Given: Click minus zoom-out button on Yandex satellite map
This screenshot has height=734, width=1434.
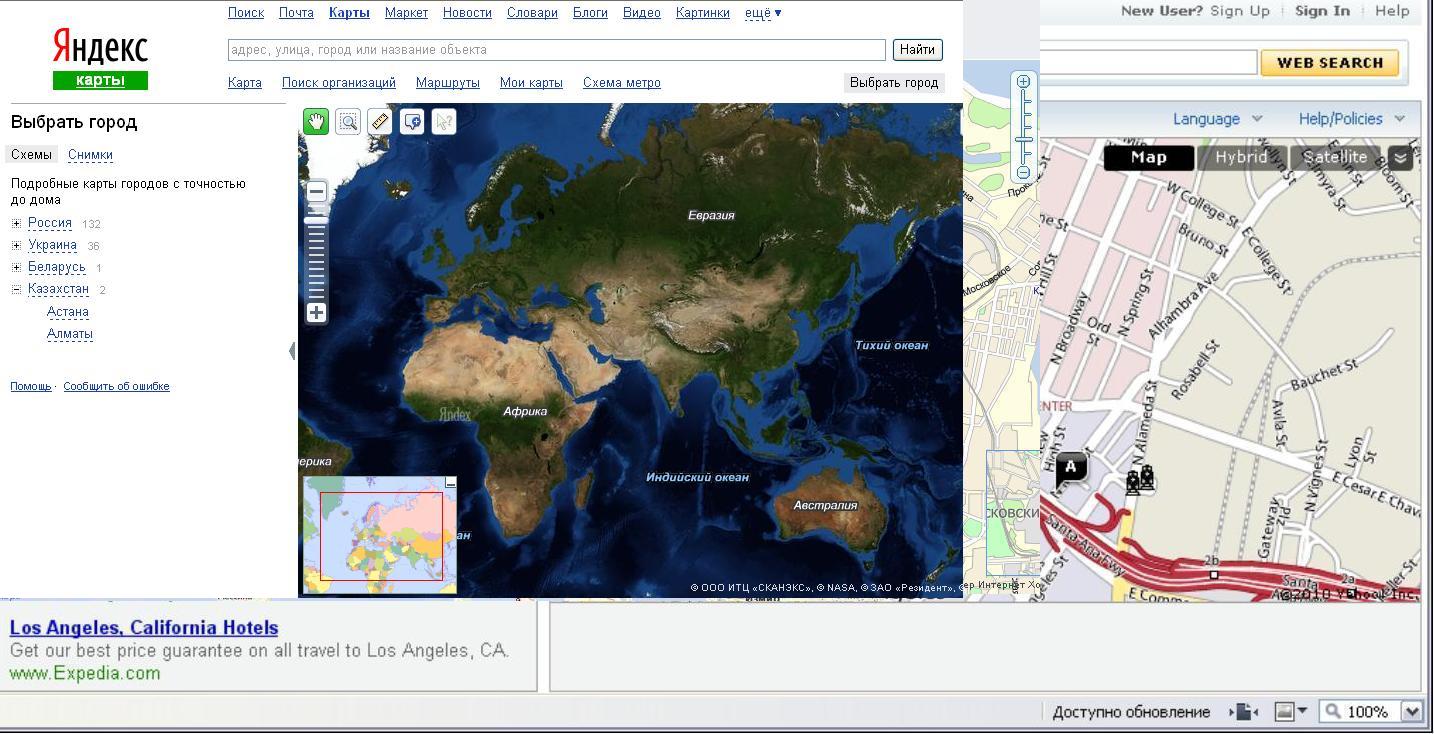Looking at the screenshot, I should (x=316, y=191).
